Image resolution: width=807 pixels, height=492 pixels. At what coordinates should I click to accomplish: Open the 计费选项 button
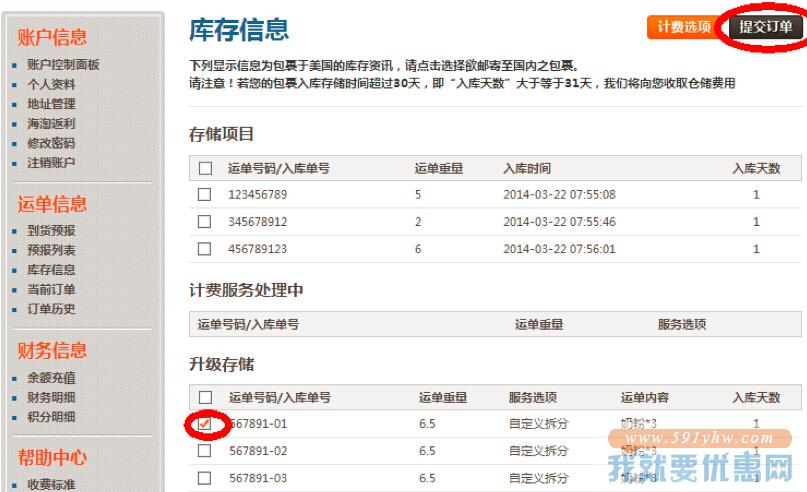[x=683, y=27]
